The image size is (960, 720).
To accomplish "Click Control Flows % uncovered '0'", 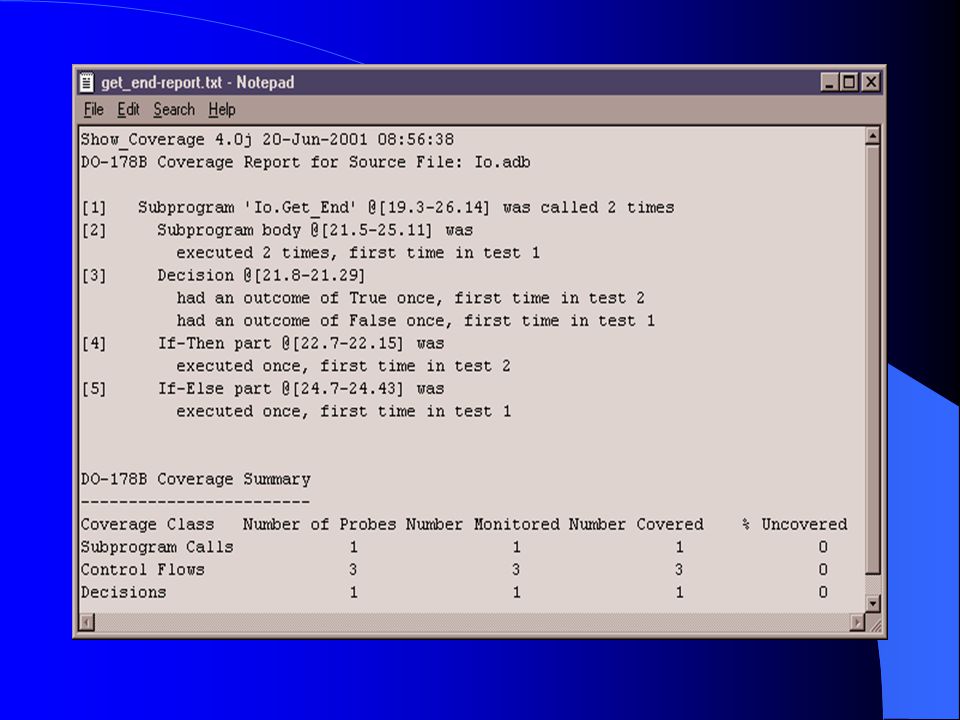I will pos(823,570).
